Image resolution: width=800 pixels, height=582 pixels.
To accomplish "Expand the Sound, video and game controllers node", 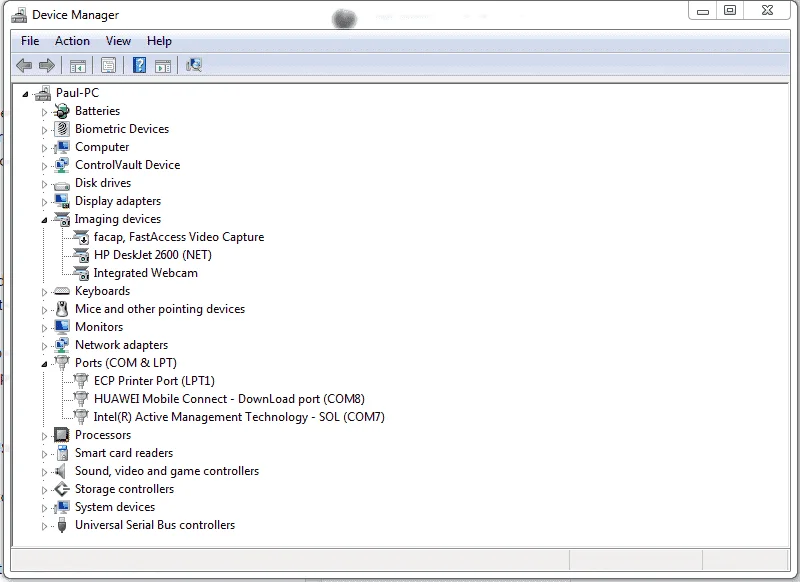I will point(44,472).
